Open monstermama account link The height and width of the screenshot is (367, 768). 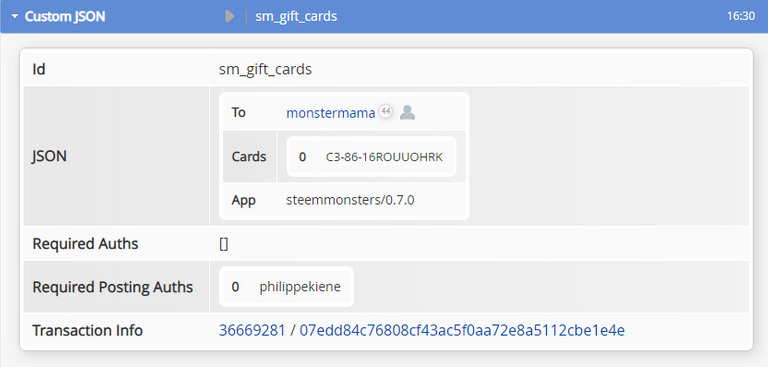[x=331, y=113]
